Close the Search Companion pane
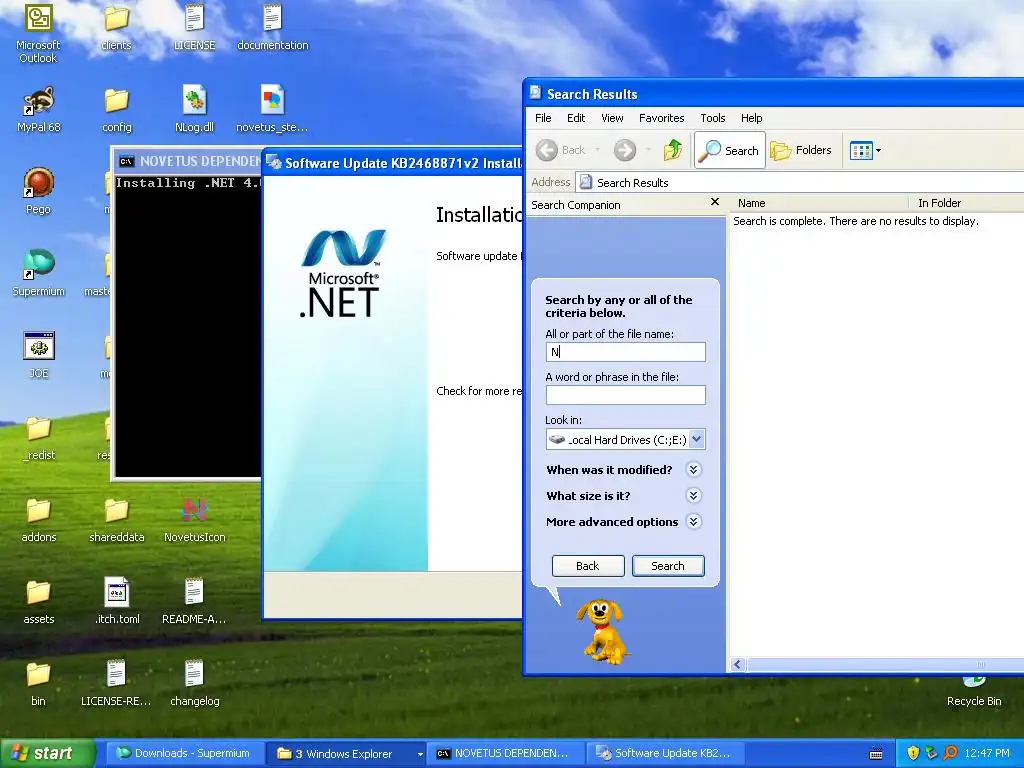This screenshot has height=768, width=1024. click(714, 202)
